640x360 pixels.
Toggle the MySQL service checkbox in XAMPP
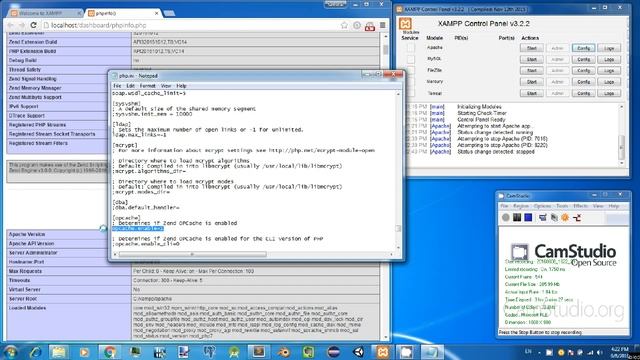410,59
